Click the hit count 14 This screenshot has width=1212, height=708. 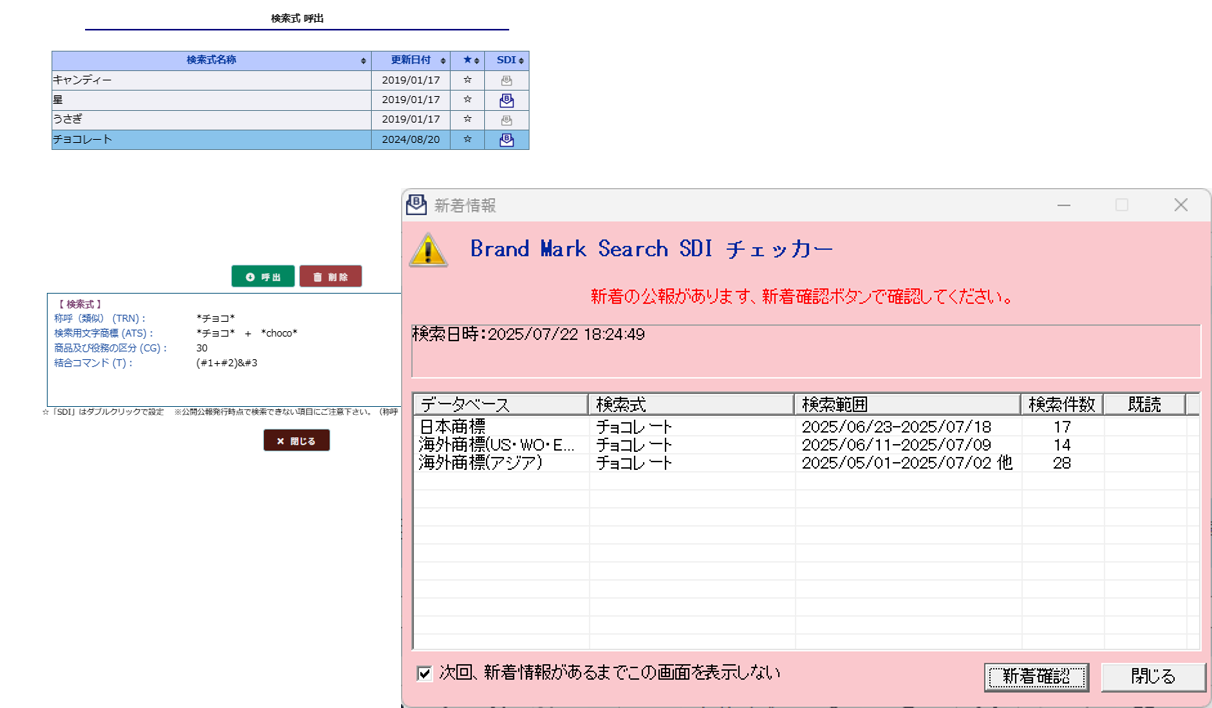click(1061, 445)
